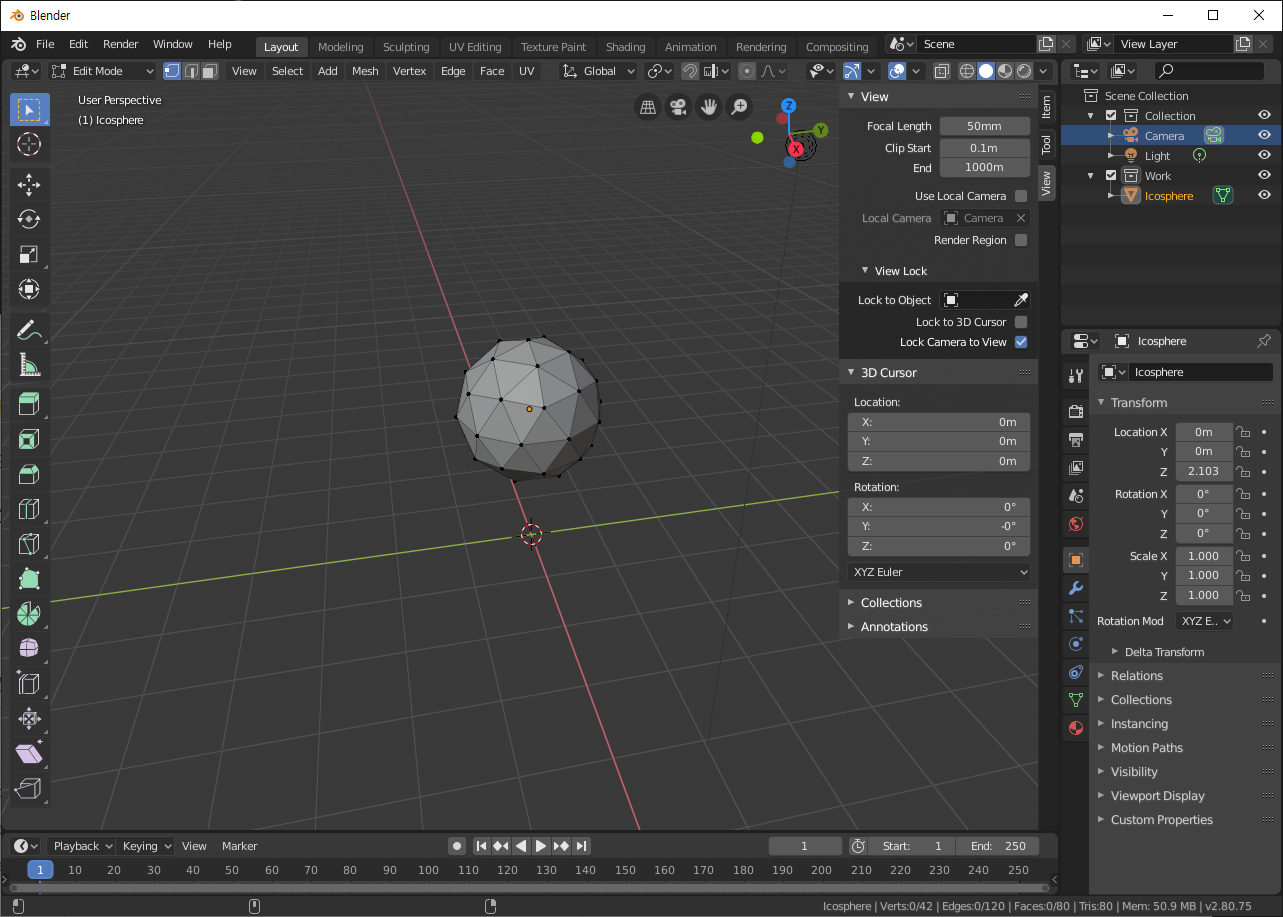Screen dimensions: 1283x917
Task: Open the Mesh menu
Action: coord(365,71)
